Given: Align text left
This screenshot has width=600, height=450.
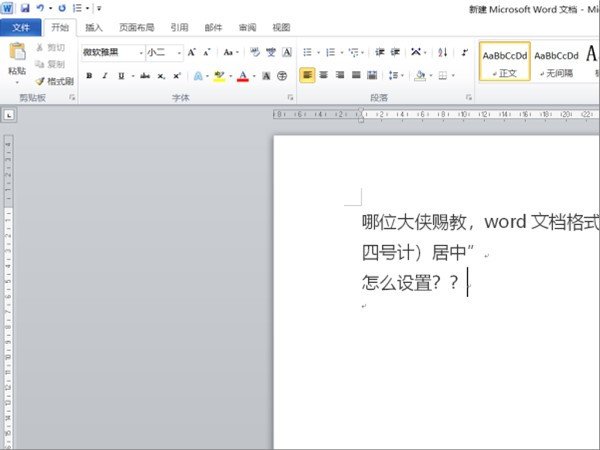Looking at the screenshot, I should [307, 75].
